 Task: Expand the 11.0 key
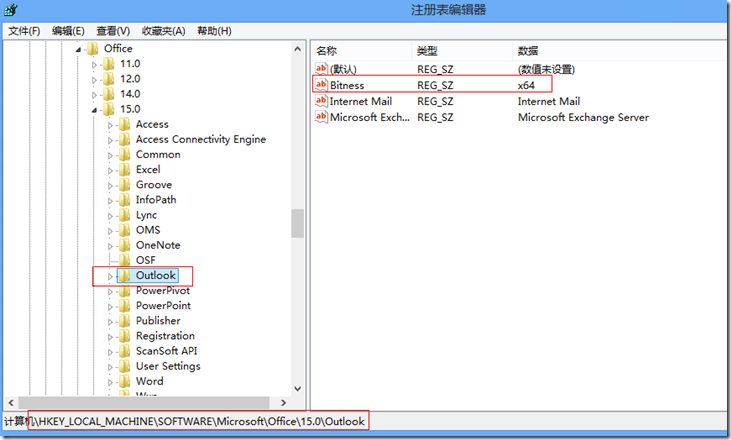(x=94, y=64)
